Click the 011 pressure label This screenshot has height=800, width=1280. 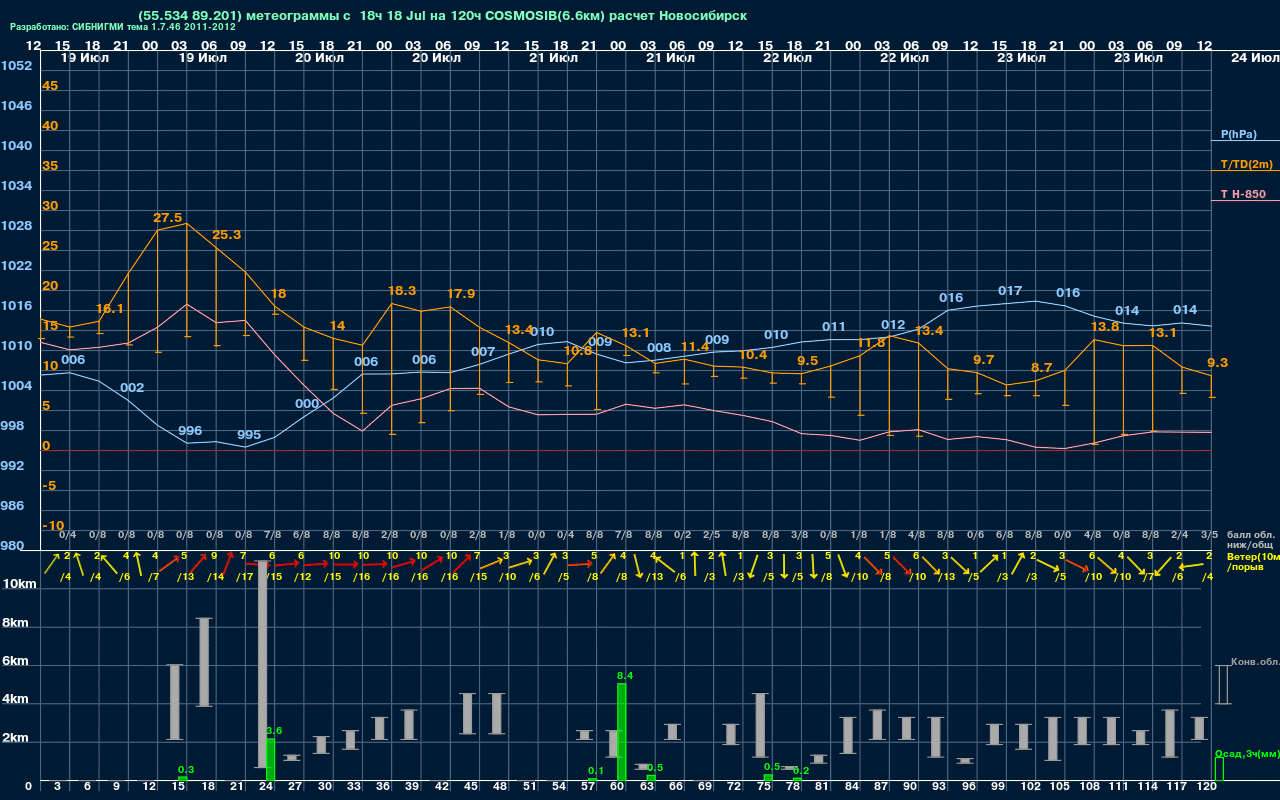[834, 327]
